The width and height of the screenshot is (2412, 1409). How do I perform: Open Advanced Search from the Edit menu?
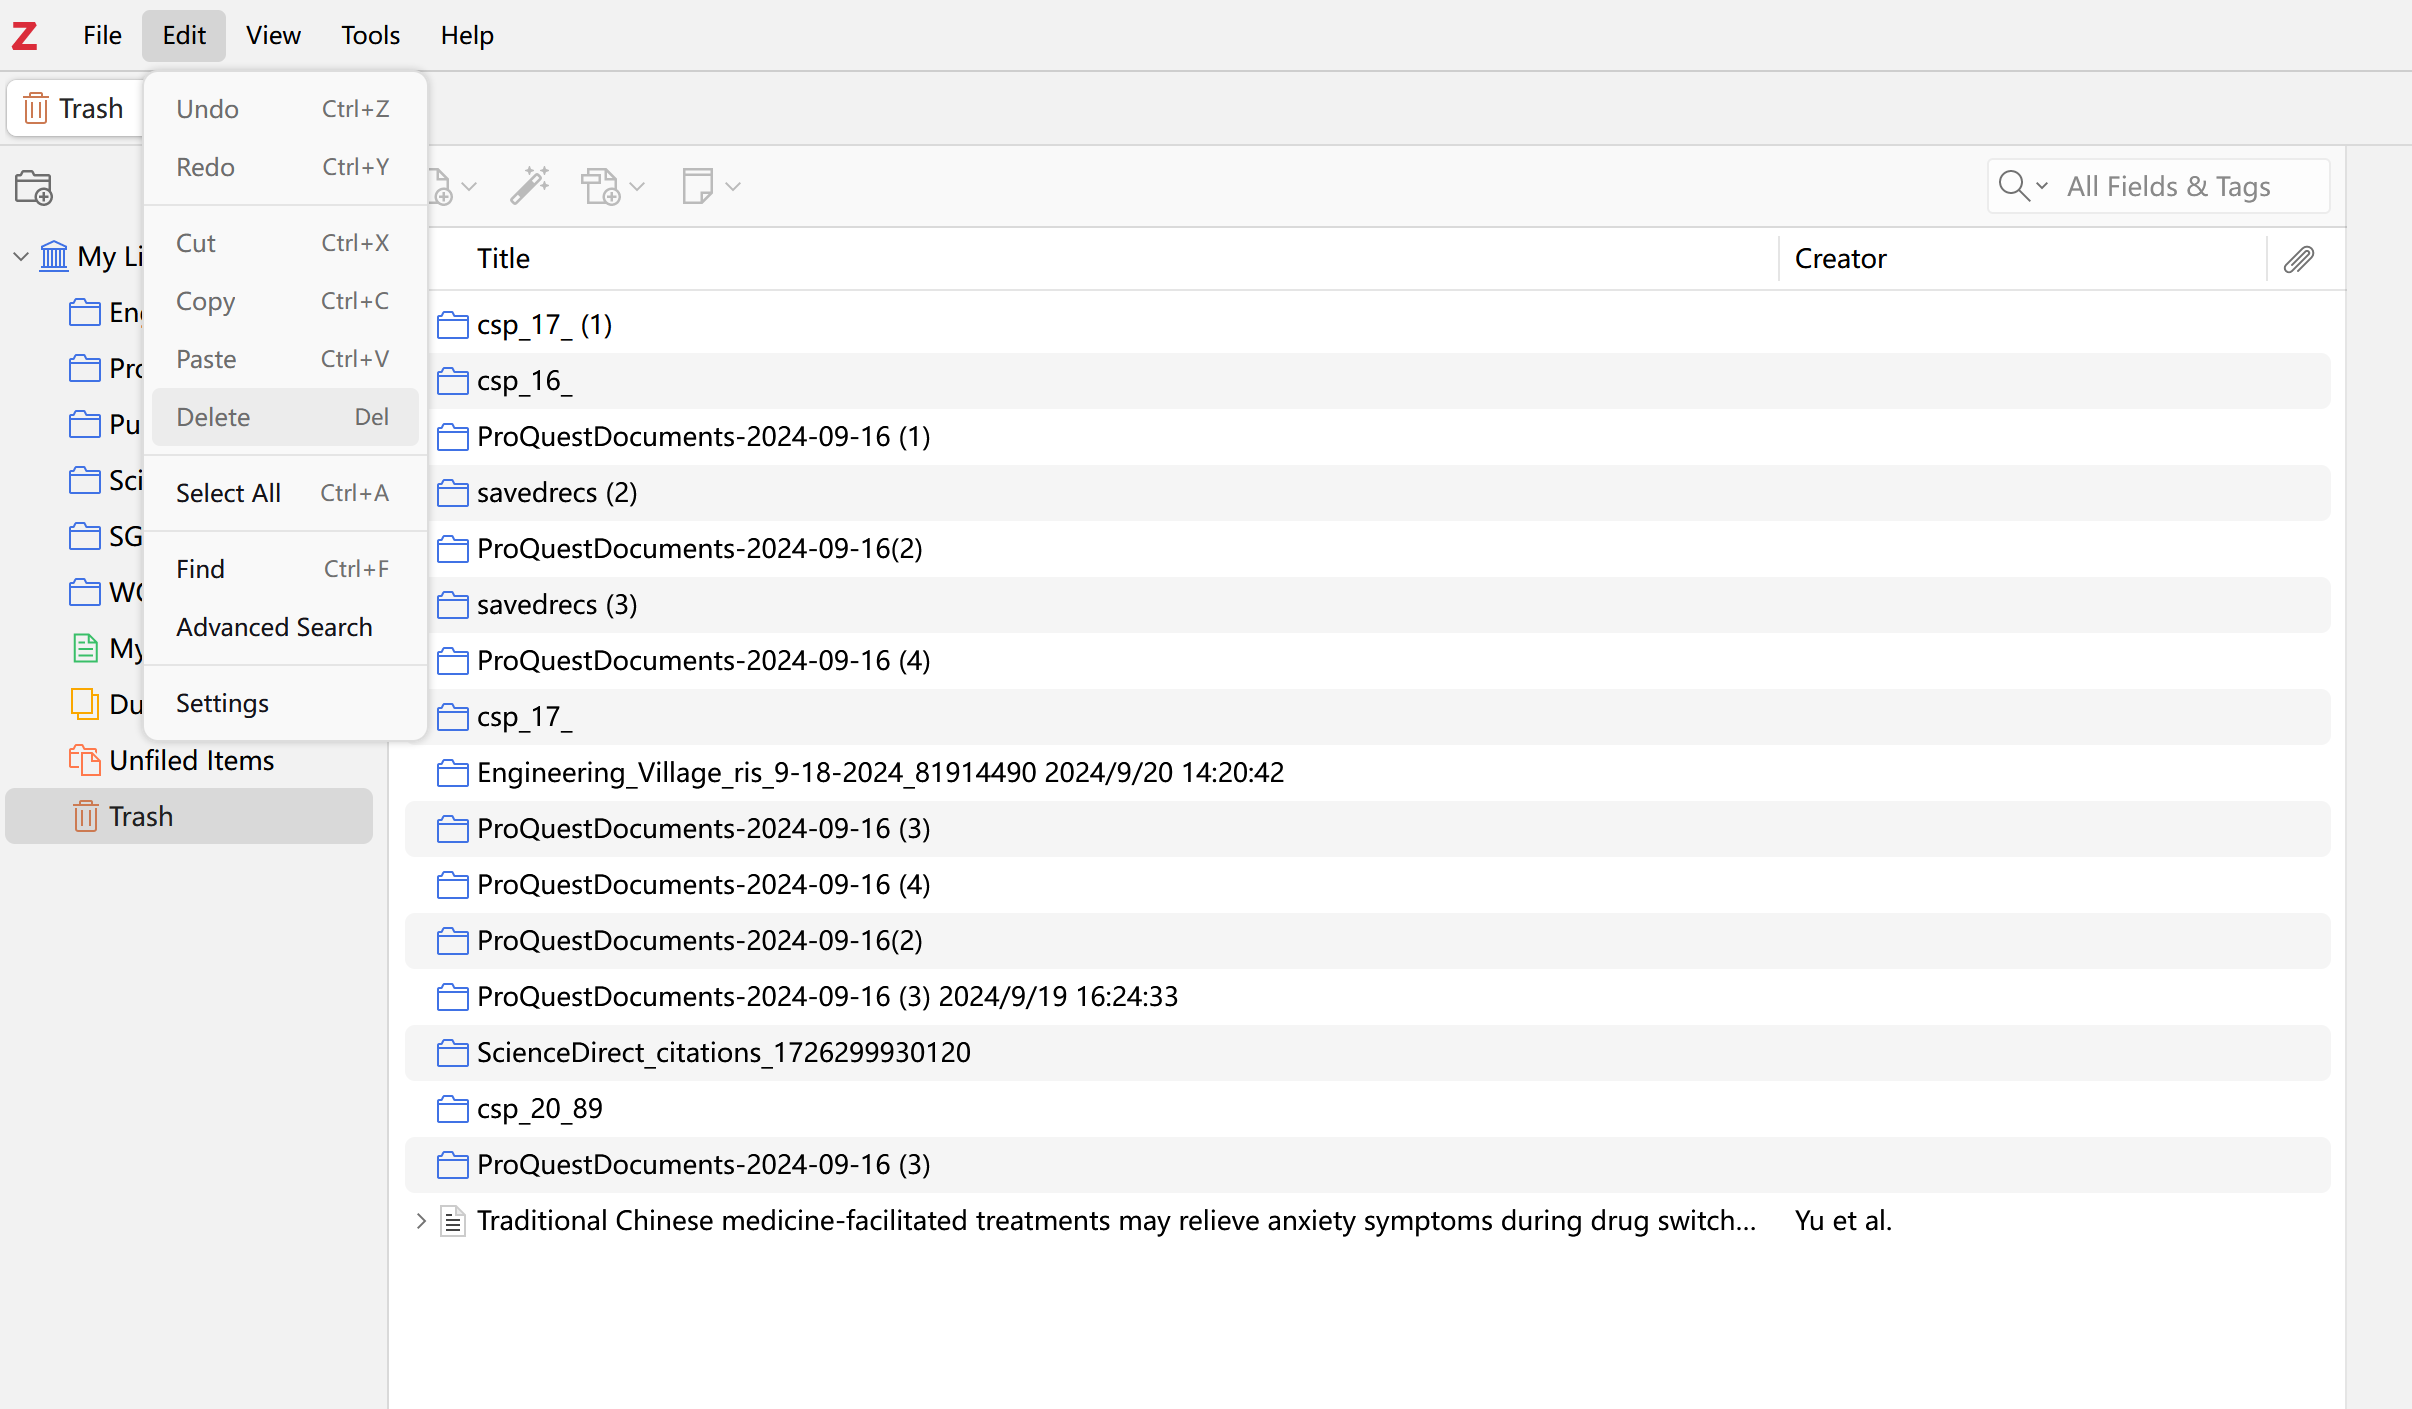click(x=285, y=627)
